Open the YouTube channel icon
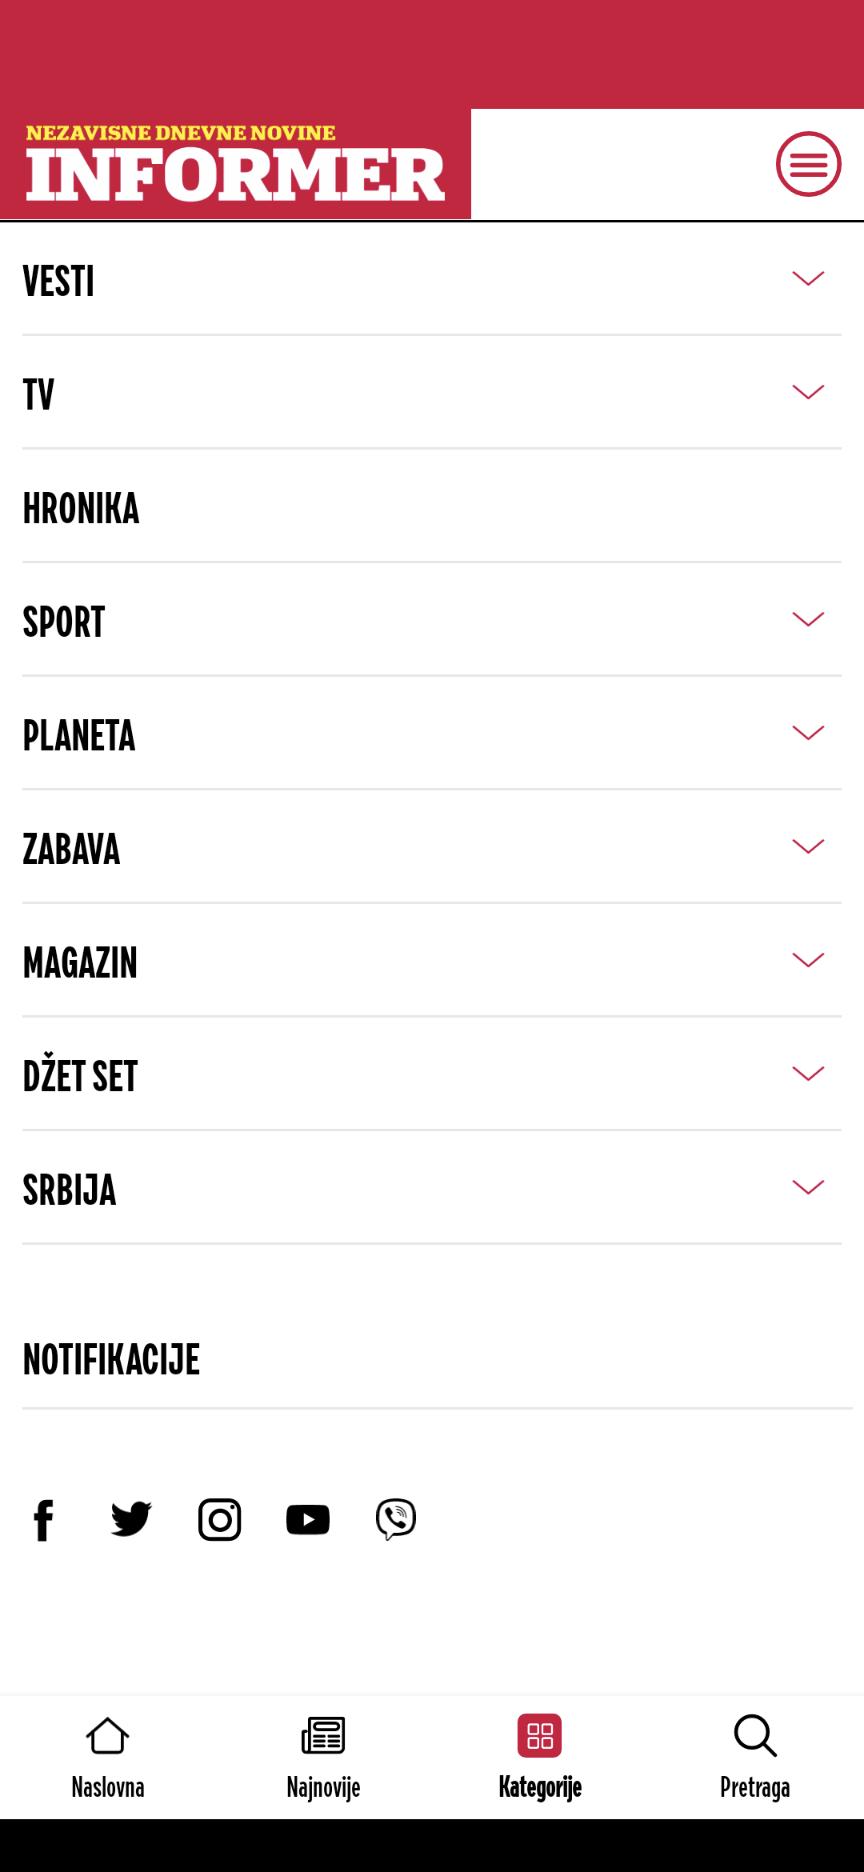This screenshot has height=1872, width=864. click(x=307, y=1520)
